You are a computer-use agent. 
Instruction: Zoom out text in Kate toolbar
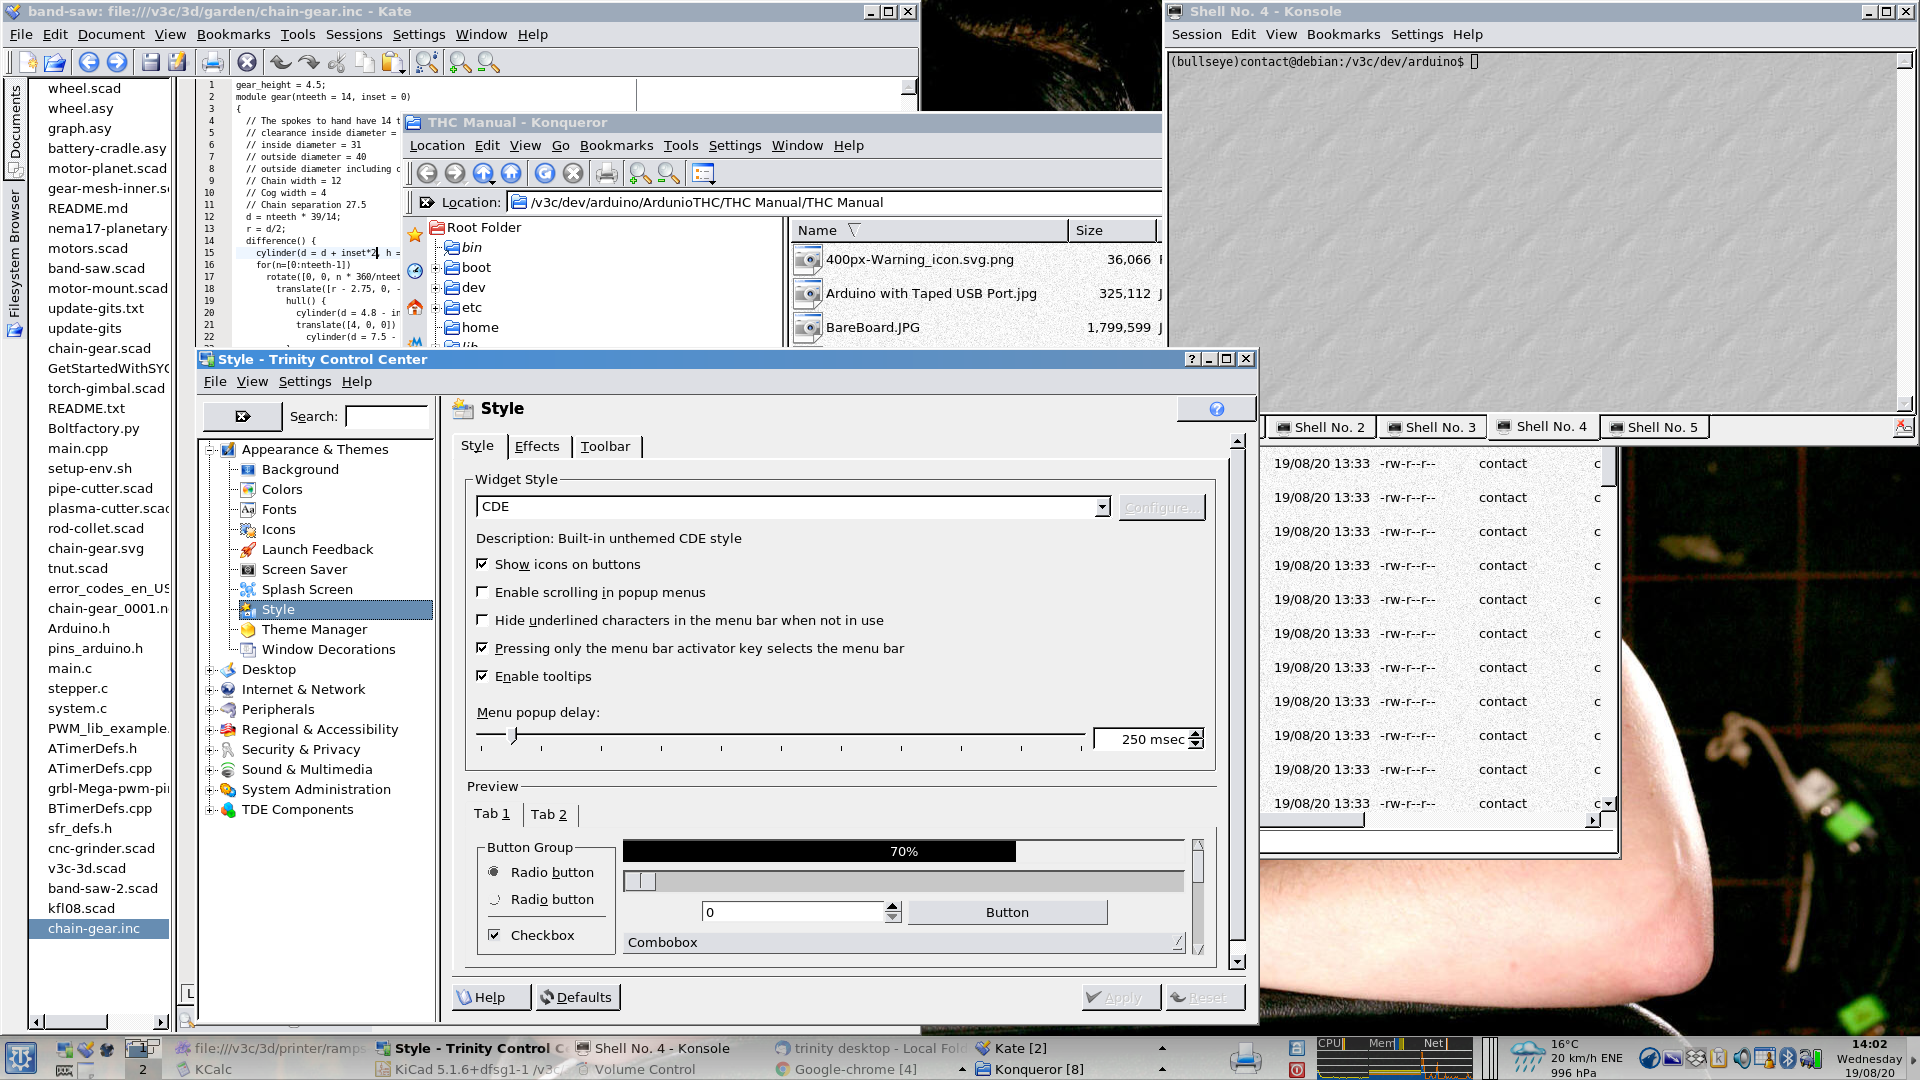coord(489,62)
